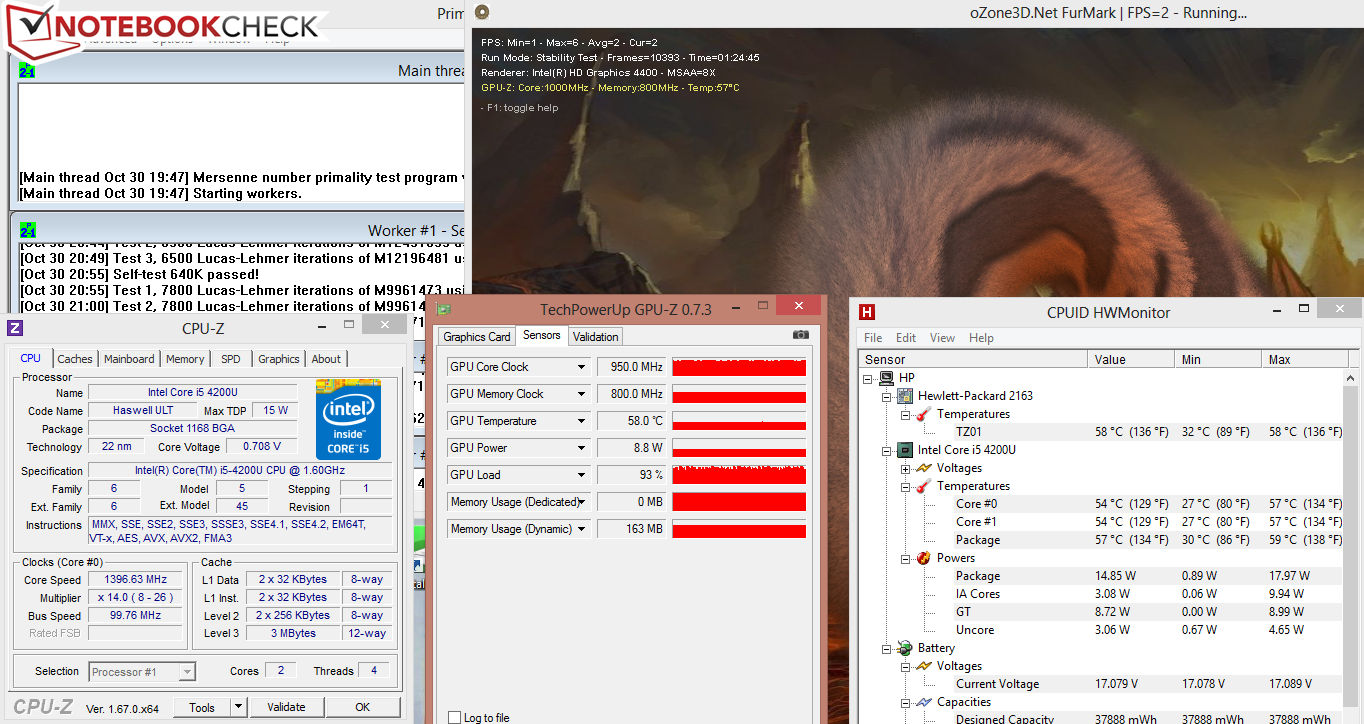Click the GPU Load history graph
The image size is (1364, 724).
(x=739, y=475)
